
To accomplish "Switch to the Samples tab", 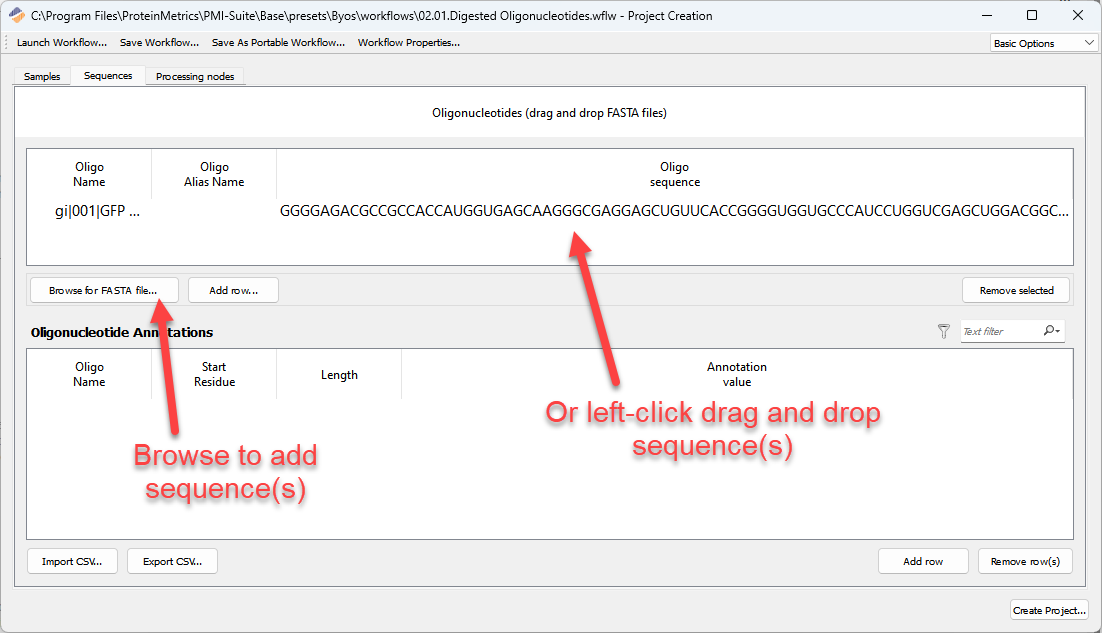I will point(42,77).
